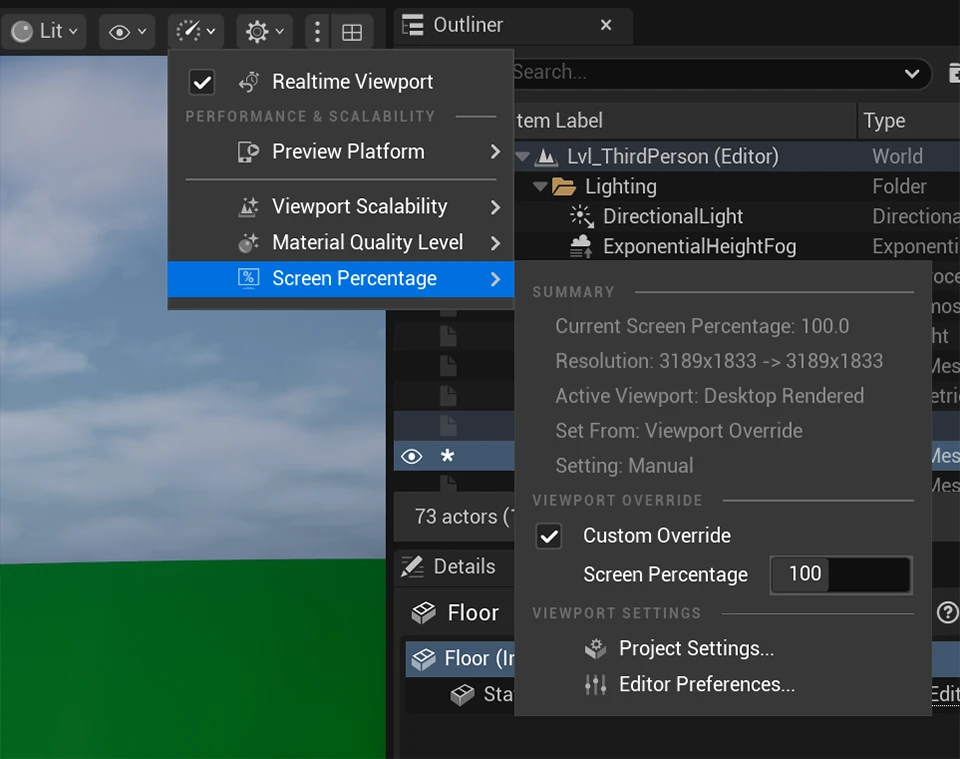Click the help question mark icon in Details
The image size is (960, 759).
click(948, 613)
